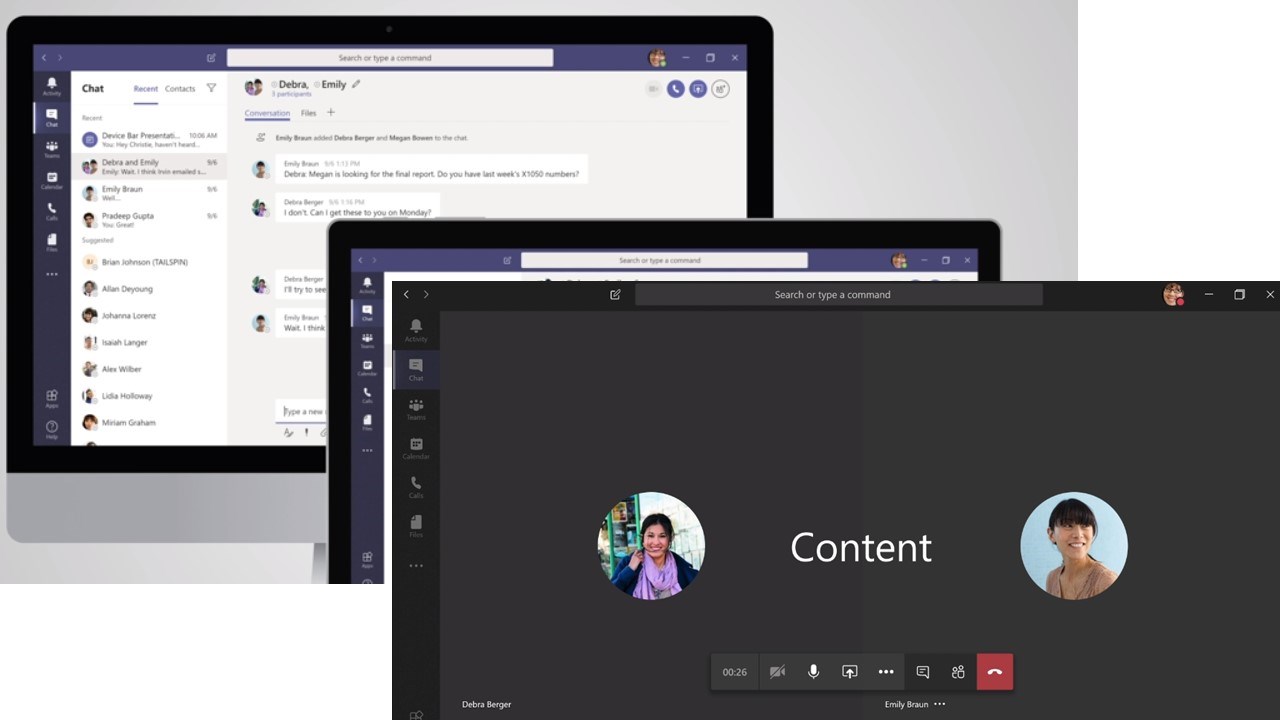This screenshot has height=720, width=1280.
Task: Click the 00:26 call timer
Action: (735, 672)
